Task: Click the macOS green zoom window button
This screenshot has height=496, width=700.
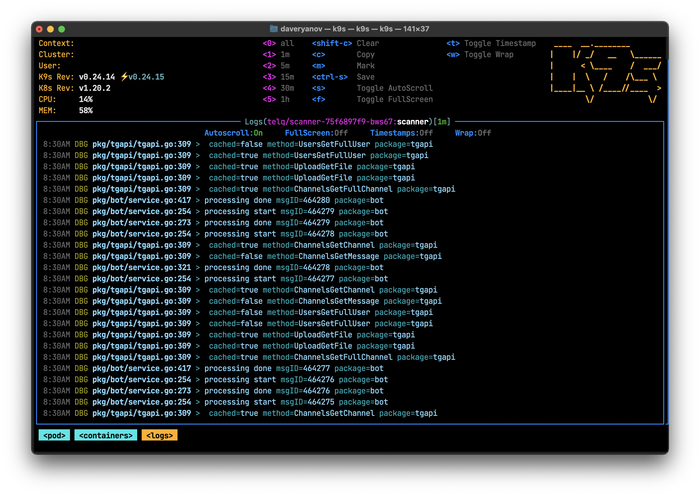Action: pyautogui.click(x=61, y=29)
